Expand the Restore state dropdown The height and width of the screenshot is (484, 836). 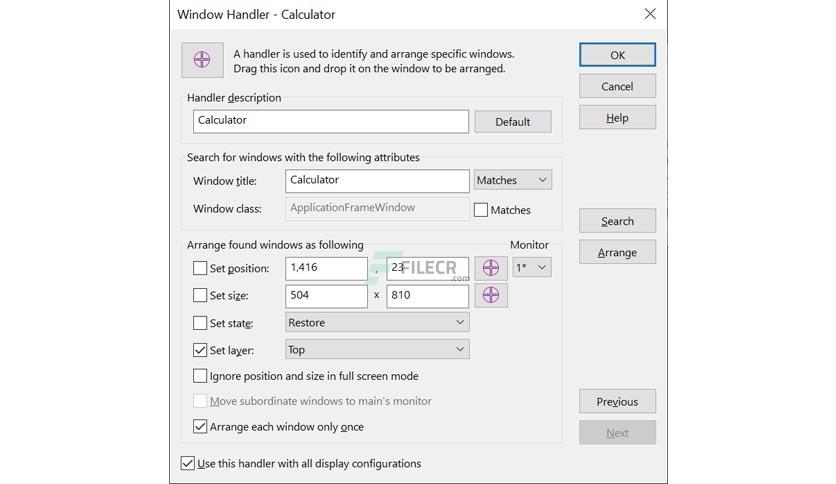click(377, 322)
